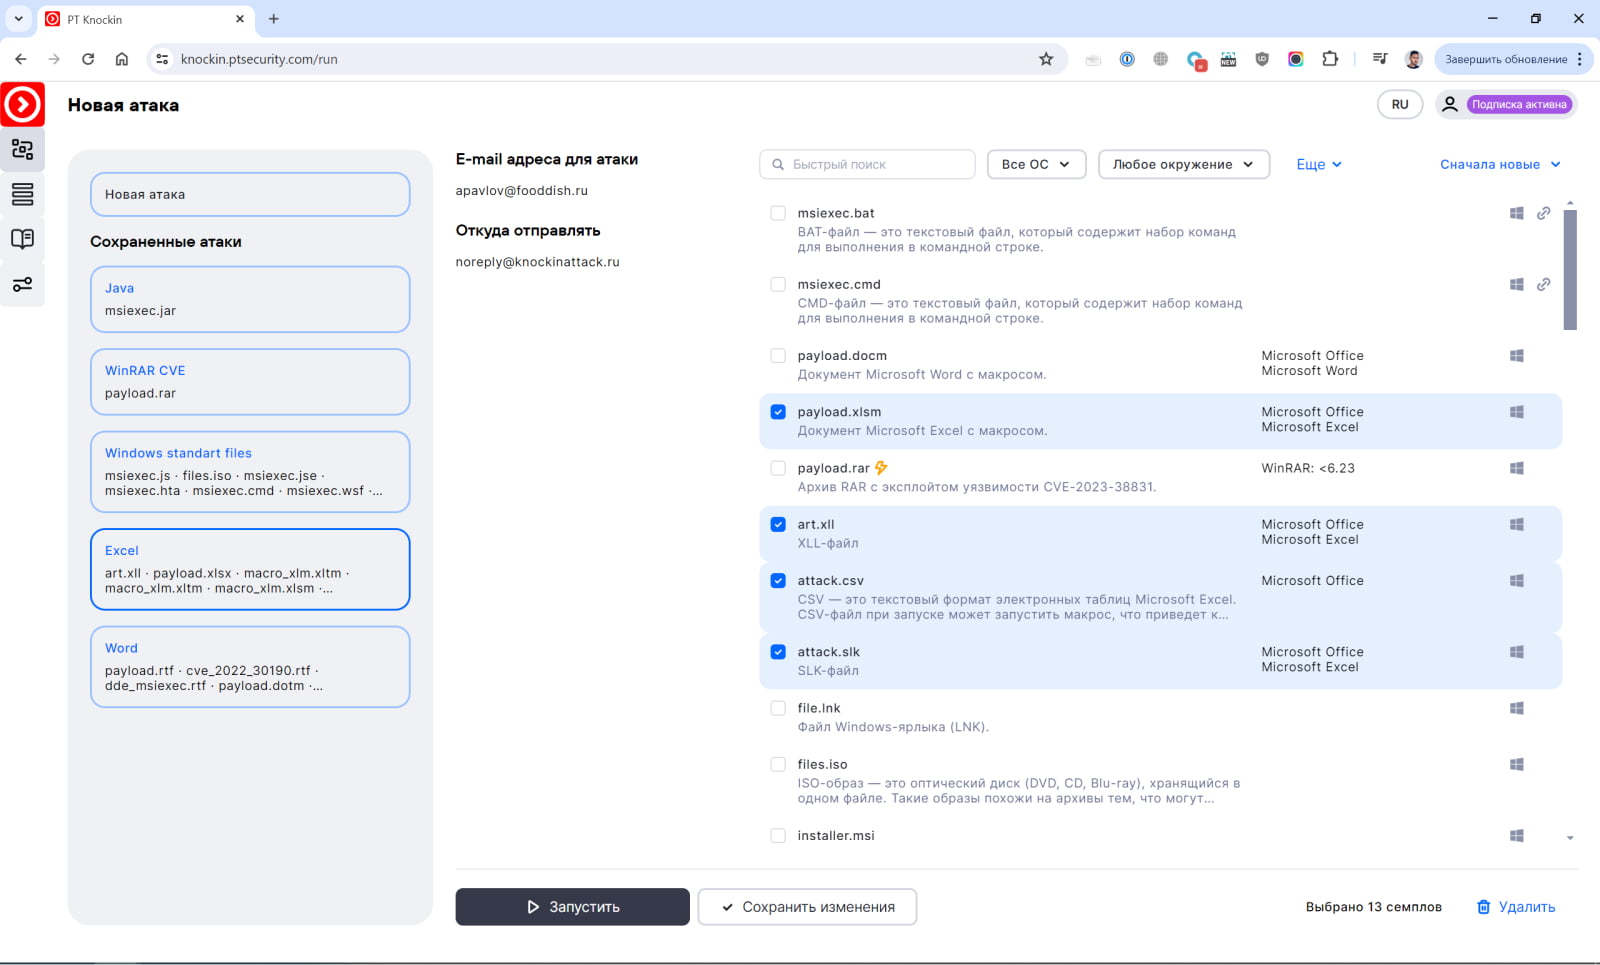Open the saved Java attack
Screen dimensions: 1600x965
(250, 299)
